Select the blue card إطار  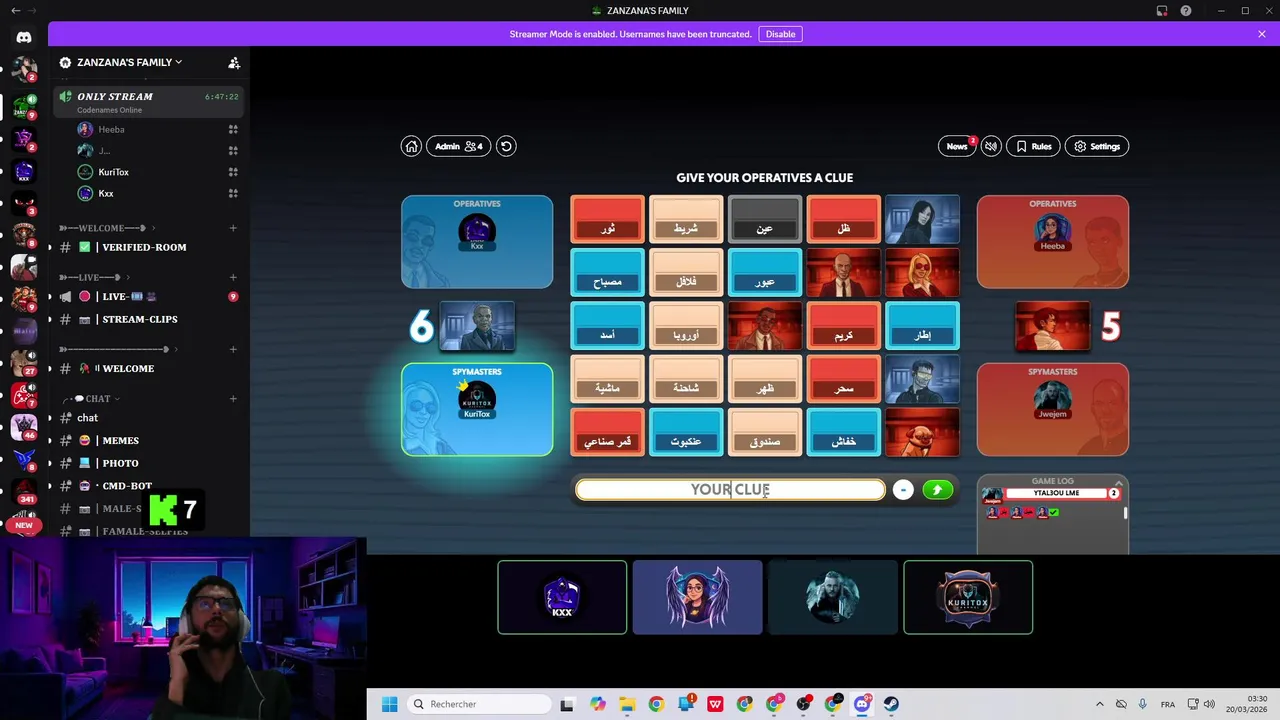point(923,326)
